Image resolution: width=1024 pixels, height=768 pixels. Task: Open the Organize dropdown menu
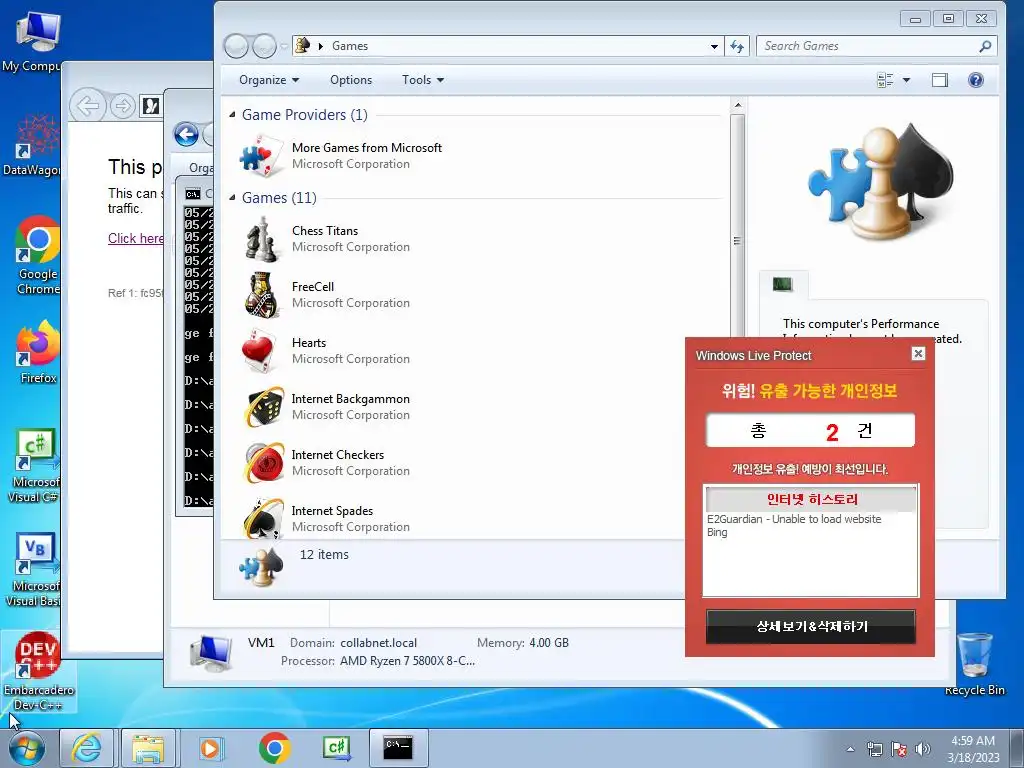click(x=268, y=80)
